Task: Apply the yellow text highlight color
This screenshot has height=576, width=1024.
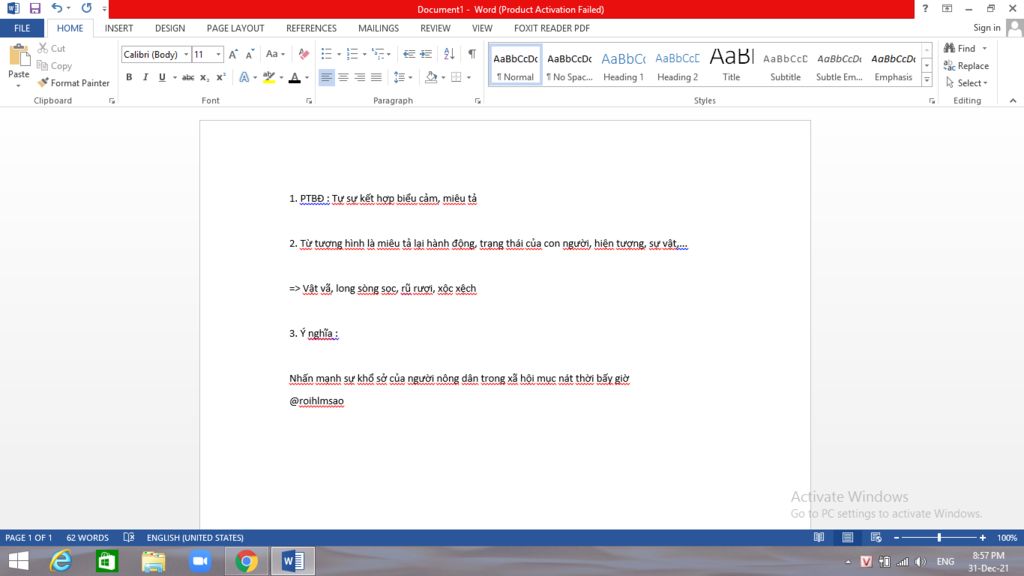Action: click(269, 77)
